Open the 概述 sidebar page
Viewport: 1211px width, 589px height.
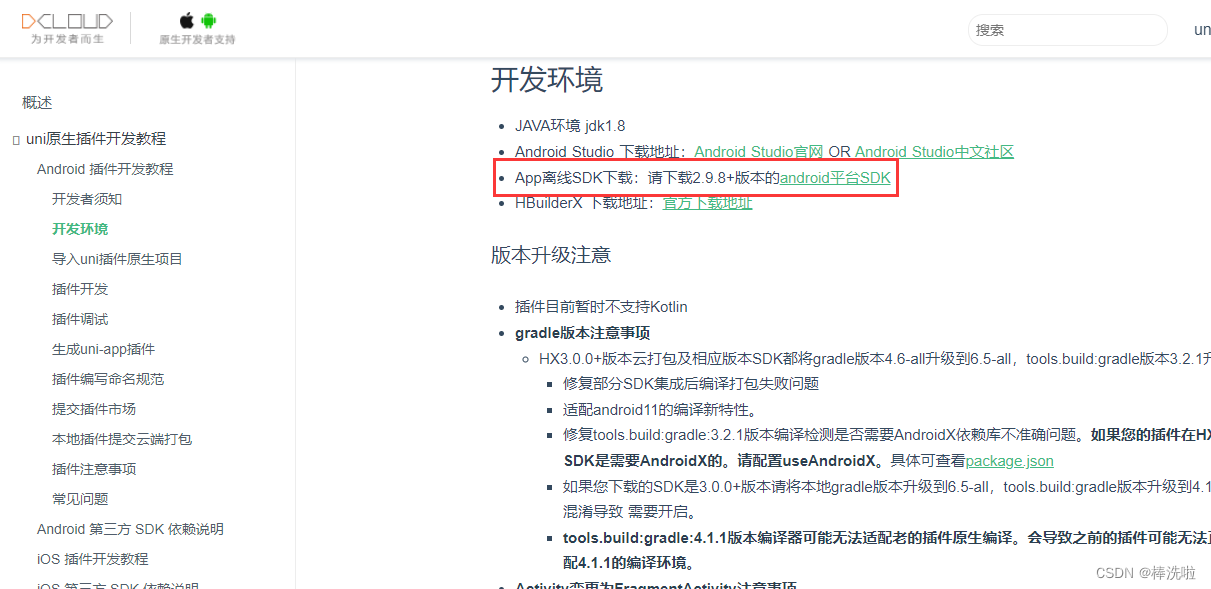[36, 102]
